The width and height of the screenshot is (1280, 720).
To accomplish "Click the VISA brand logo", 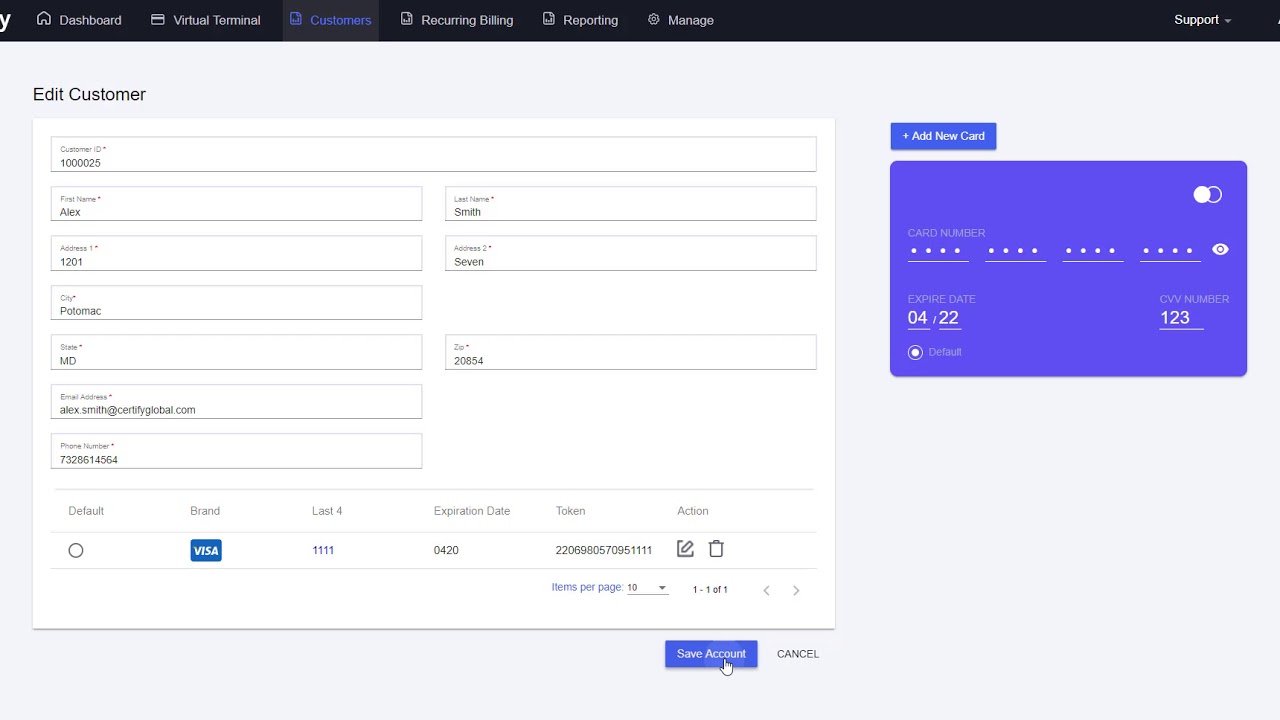I will (206, 551).
